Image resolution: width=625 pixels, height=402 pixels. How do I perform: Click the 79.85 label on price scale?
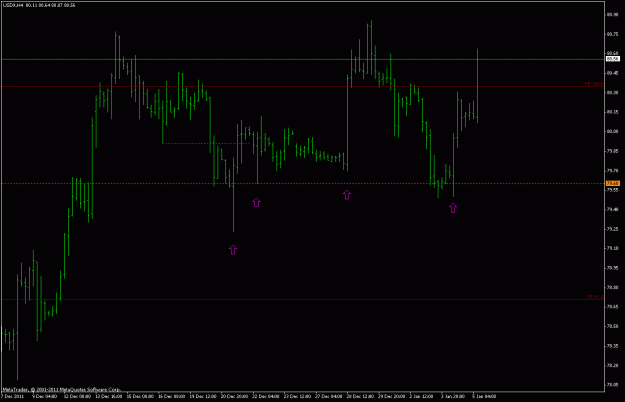click(x=612, y=151)
